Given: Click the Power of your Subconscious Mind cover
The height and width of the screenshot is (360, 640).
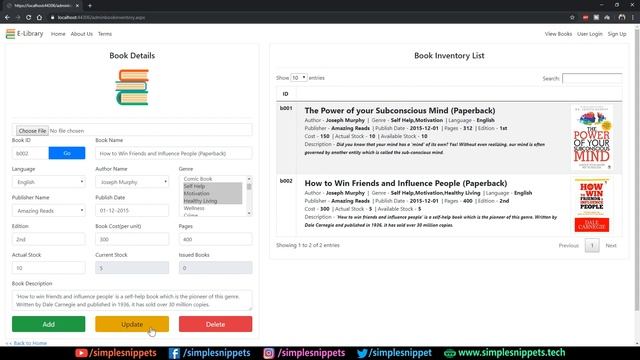Looking at the screenshot, I should click(592, 138).
